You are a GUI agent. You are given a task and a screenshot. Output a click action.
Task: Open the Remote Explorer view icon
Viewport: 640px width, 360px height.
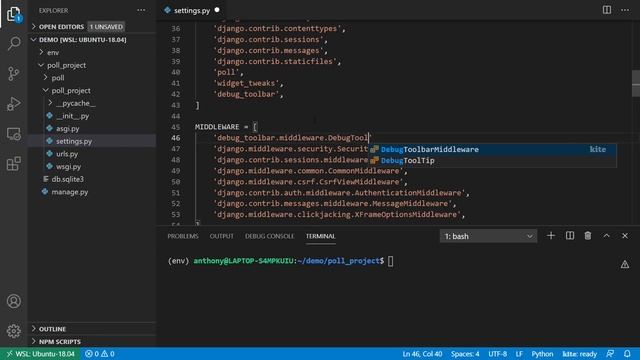coord(13,134)
